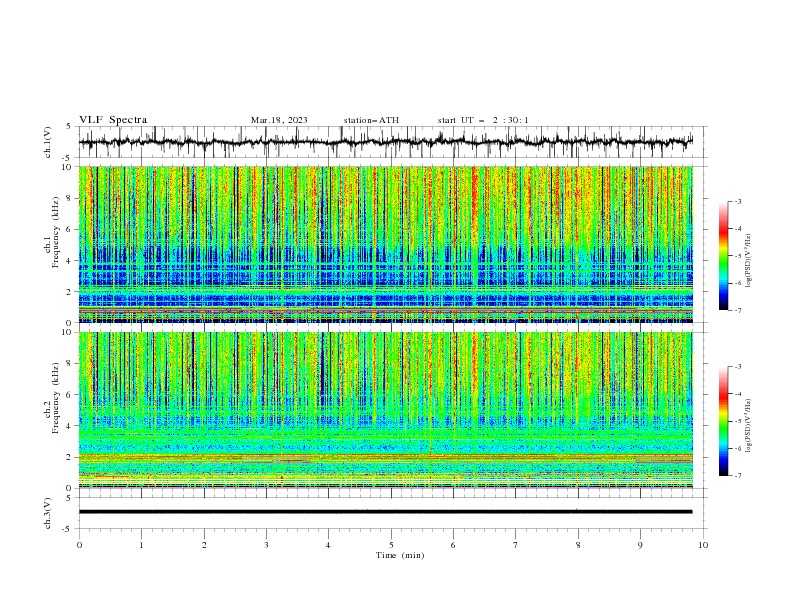The width and height of the screenshot is (792, 612).
Task: Select the "start UT = 2 :30: 1" text
Action: [482, 120]
